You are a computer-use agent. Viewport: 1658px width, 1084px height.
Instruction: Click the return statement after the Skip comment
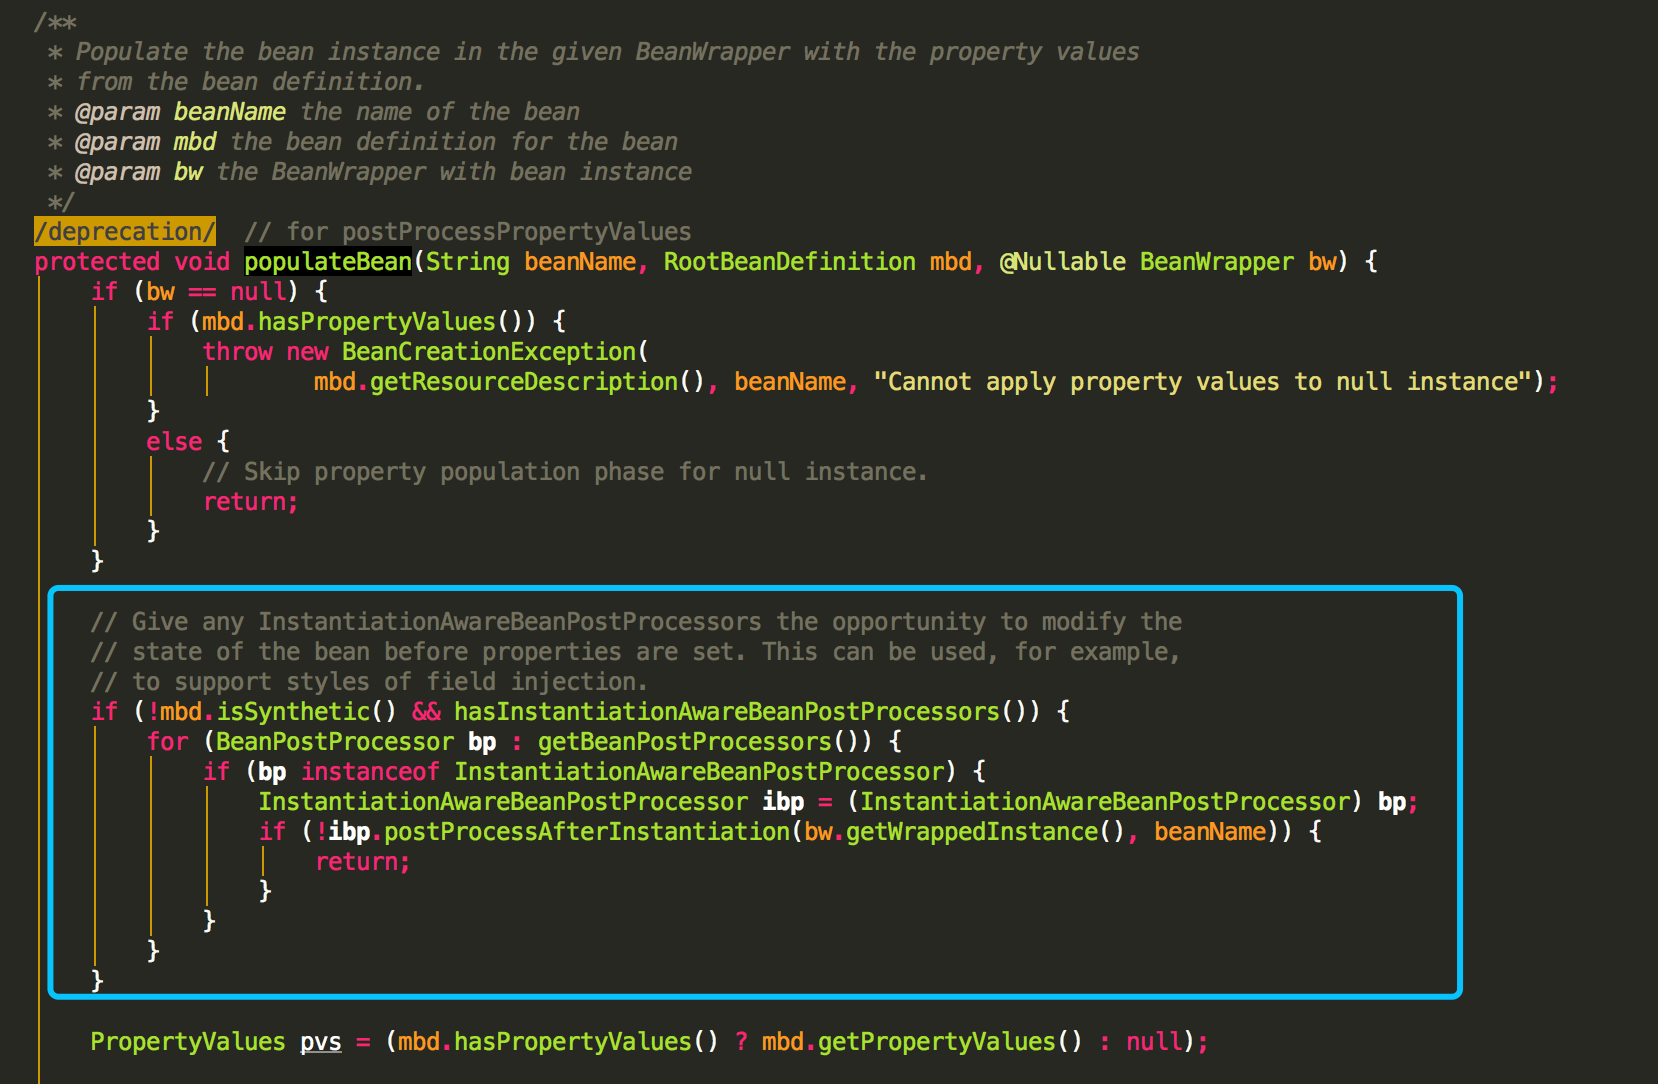[251, 502]
